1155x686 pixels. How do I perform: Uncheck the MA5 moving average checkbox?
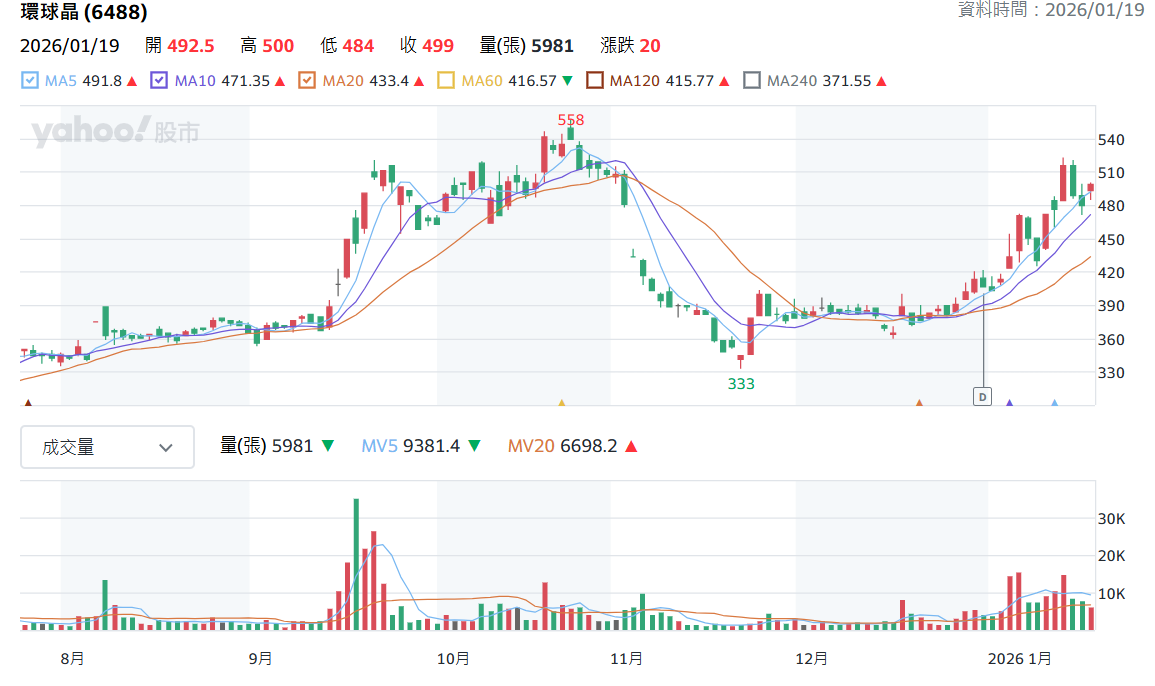29,80
